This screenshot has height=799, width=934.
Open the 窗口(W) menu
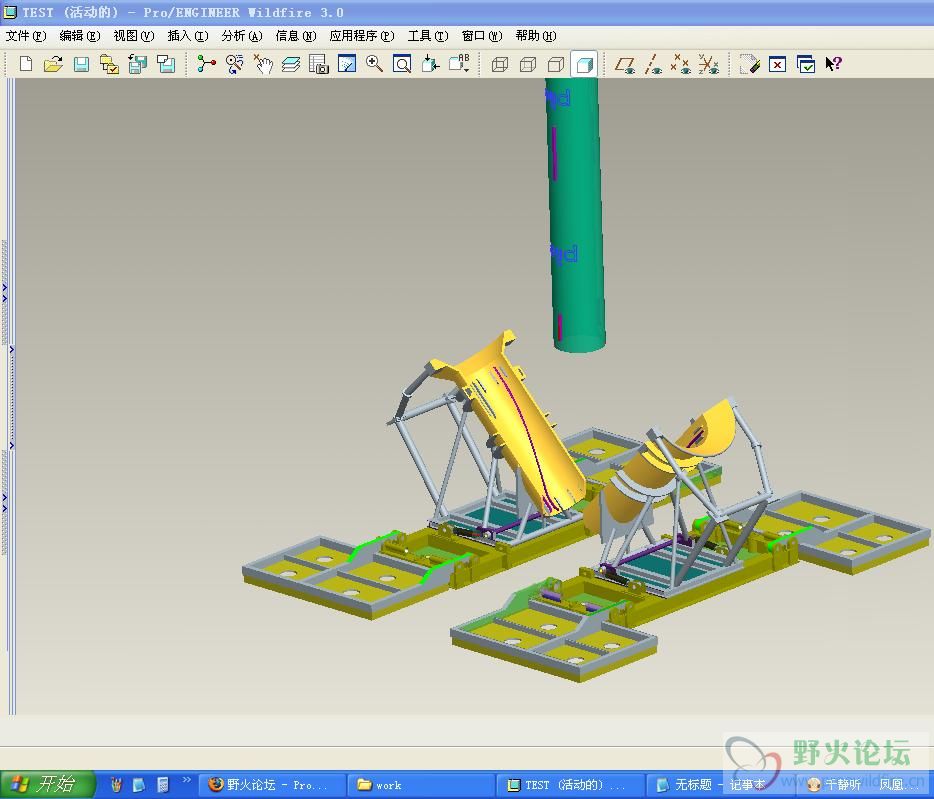[482, 36]
